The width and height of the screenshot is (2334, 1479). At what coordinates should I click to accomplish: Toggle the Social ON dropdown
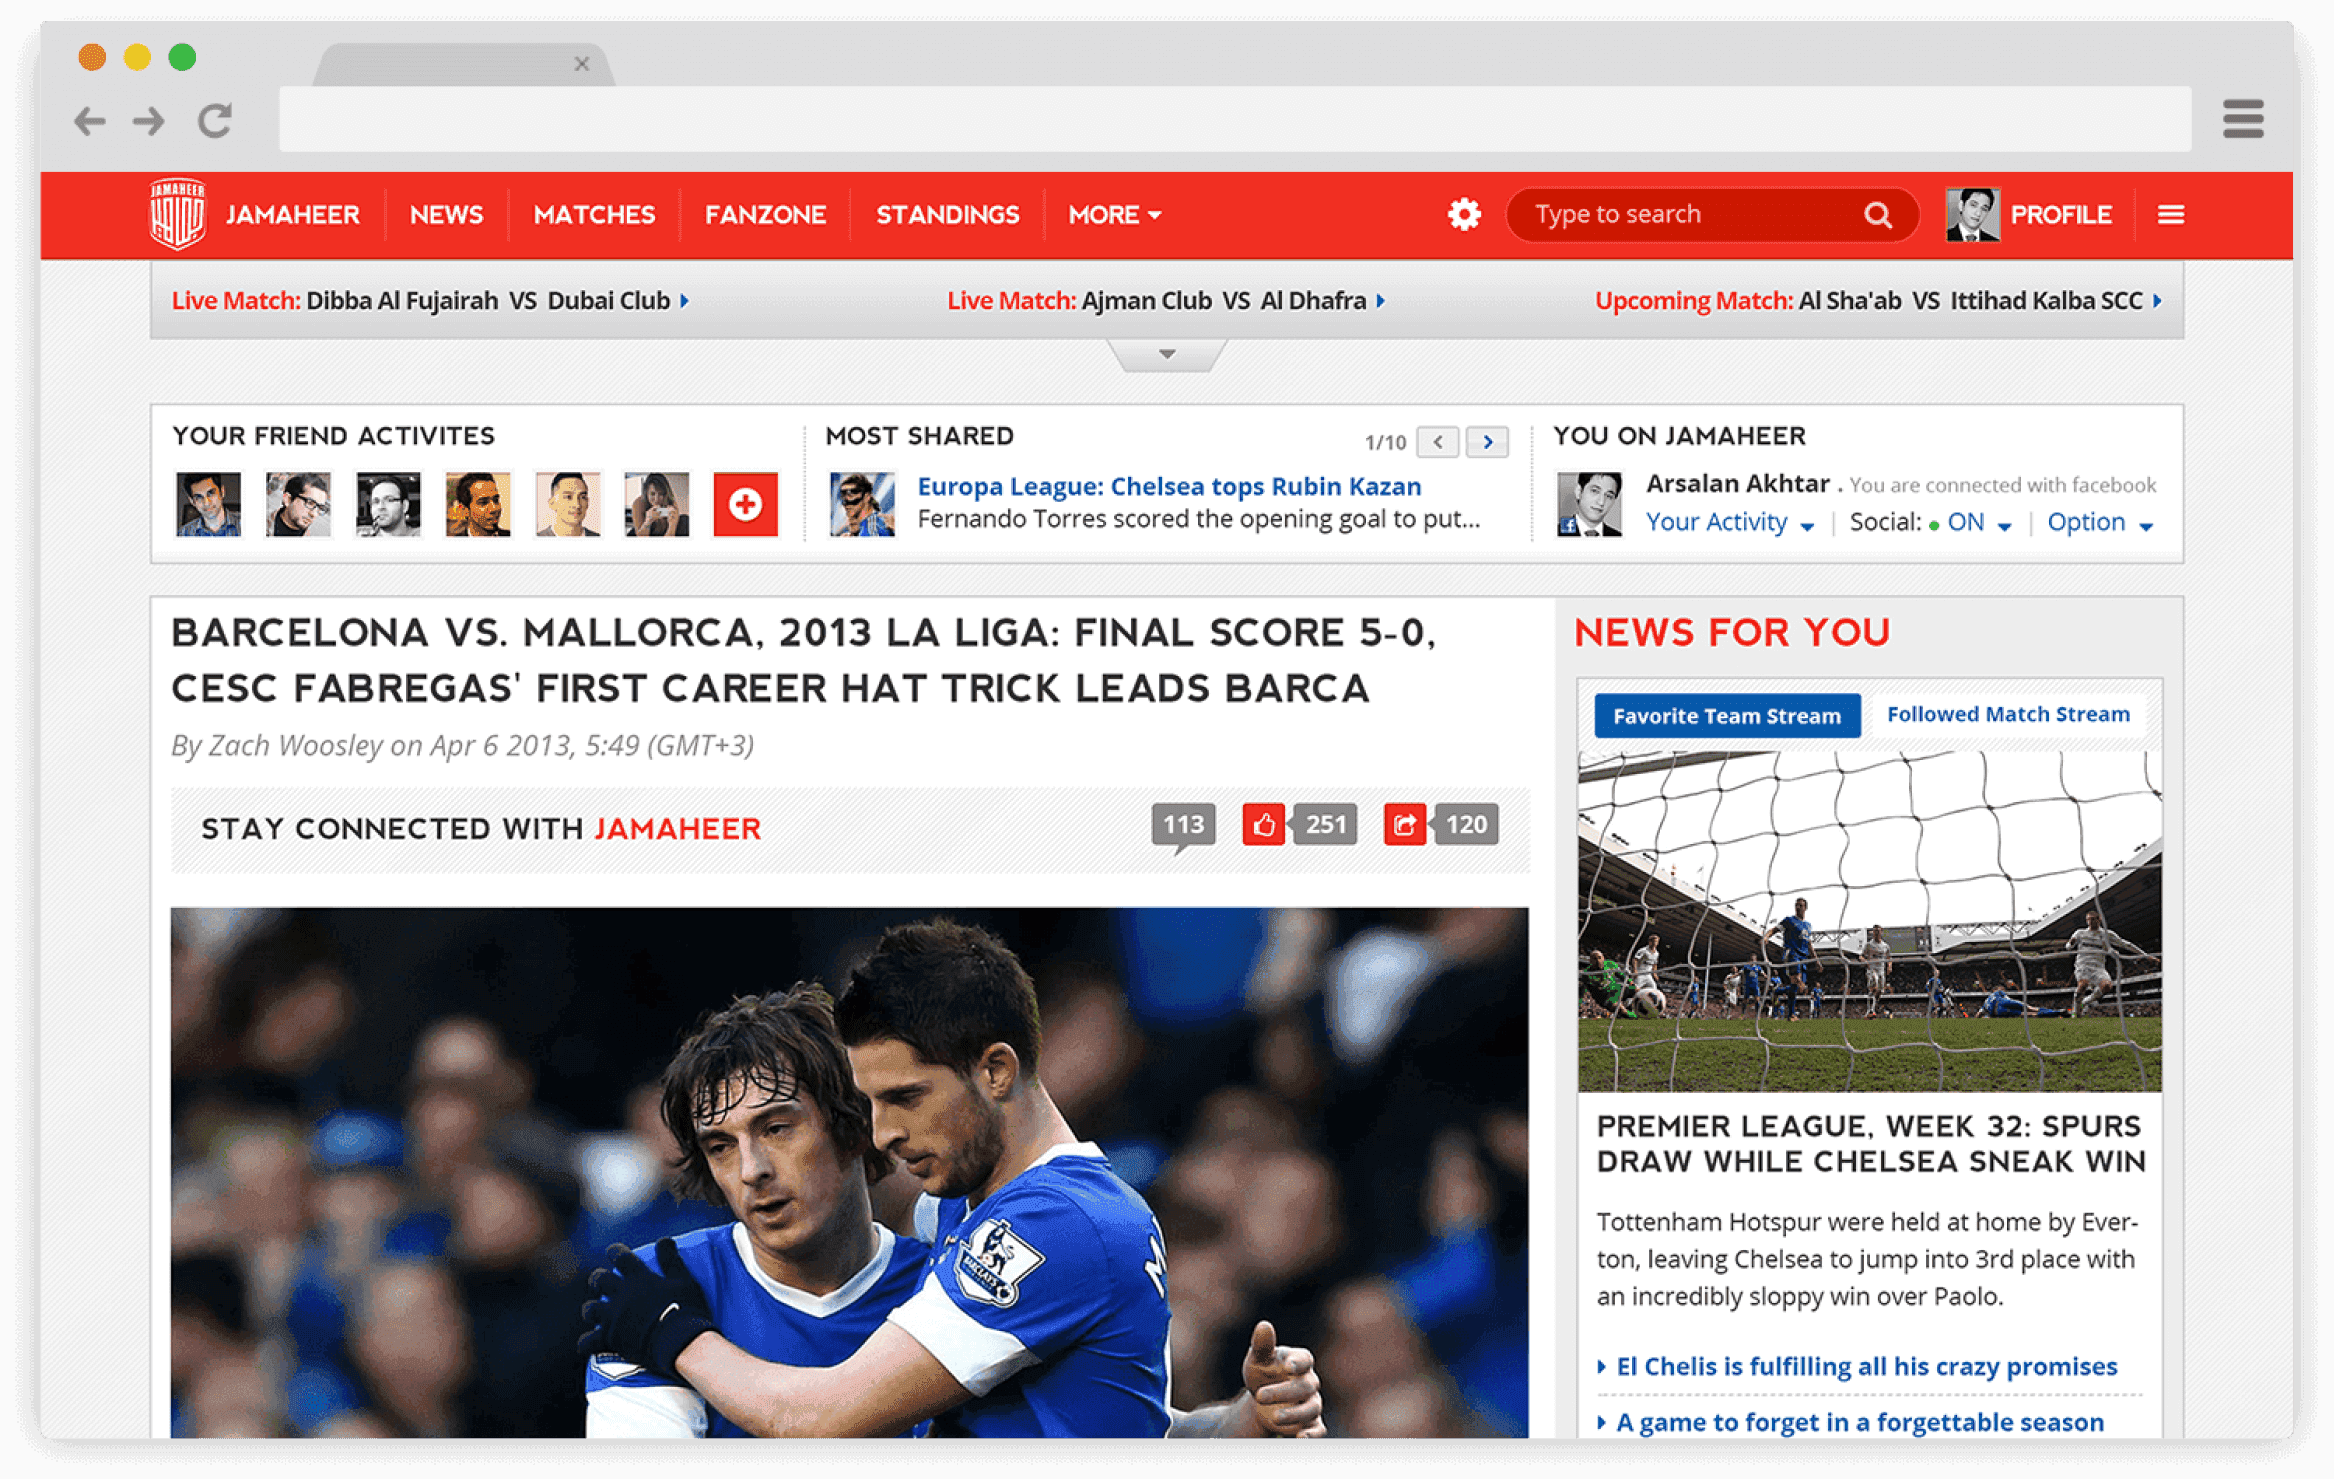pos(1979,522)
